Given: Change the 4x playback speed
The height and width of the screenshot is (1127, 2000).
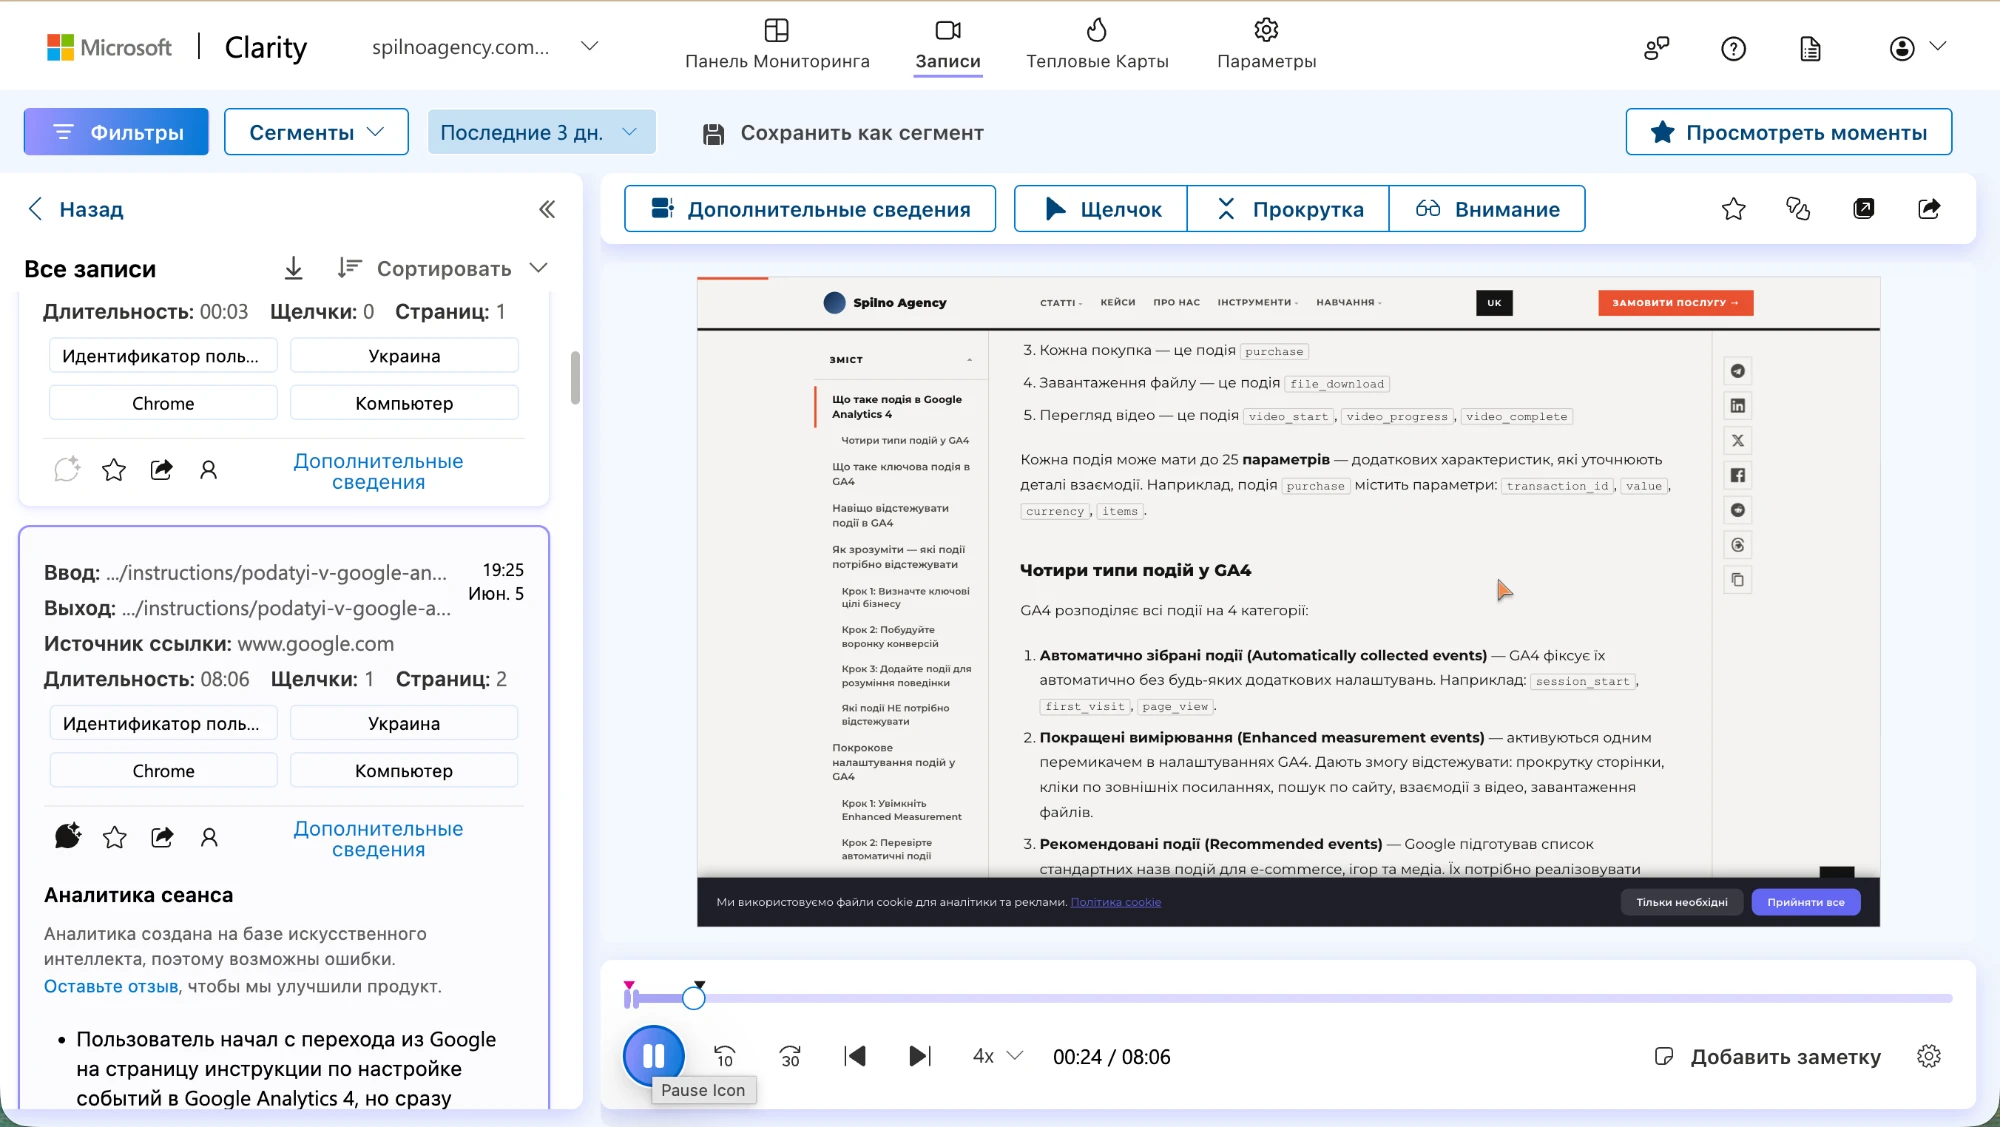Looking at the screenshot, I should coord(998,1056).
